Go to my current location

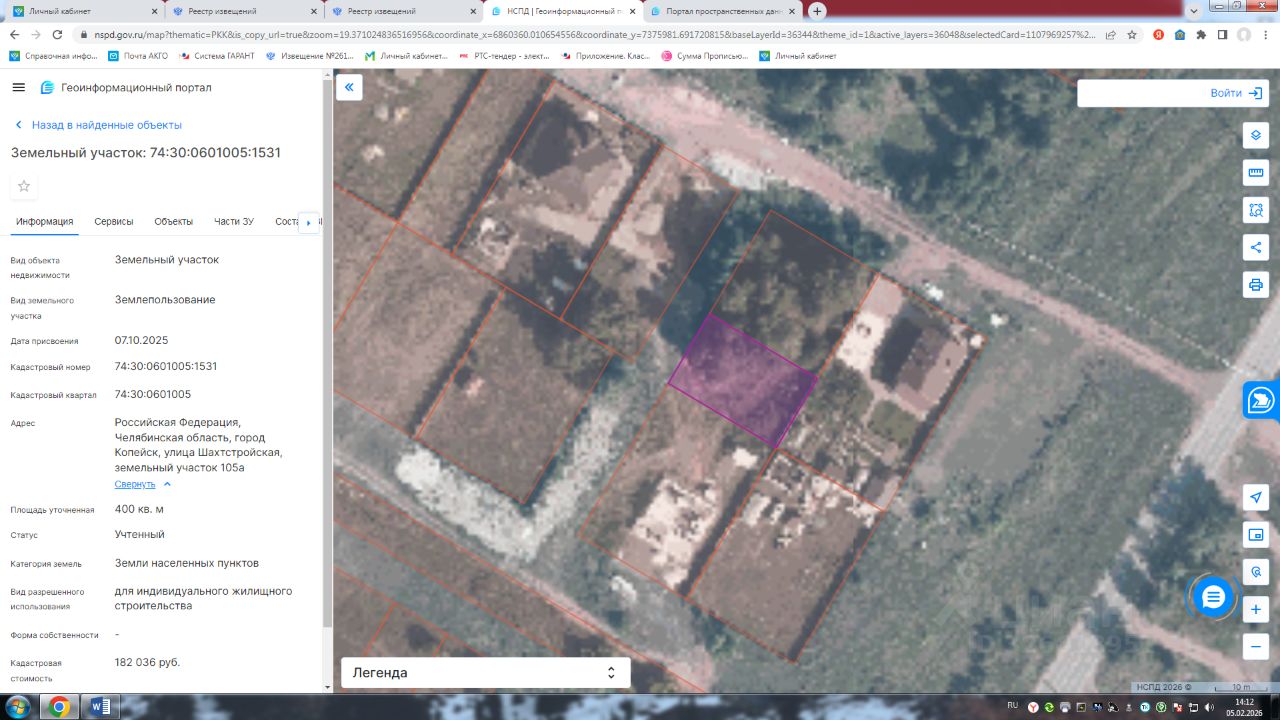pyautogui.click(x=1256, y=497)
